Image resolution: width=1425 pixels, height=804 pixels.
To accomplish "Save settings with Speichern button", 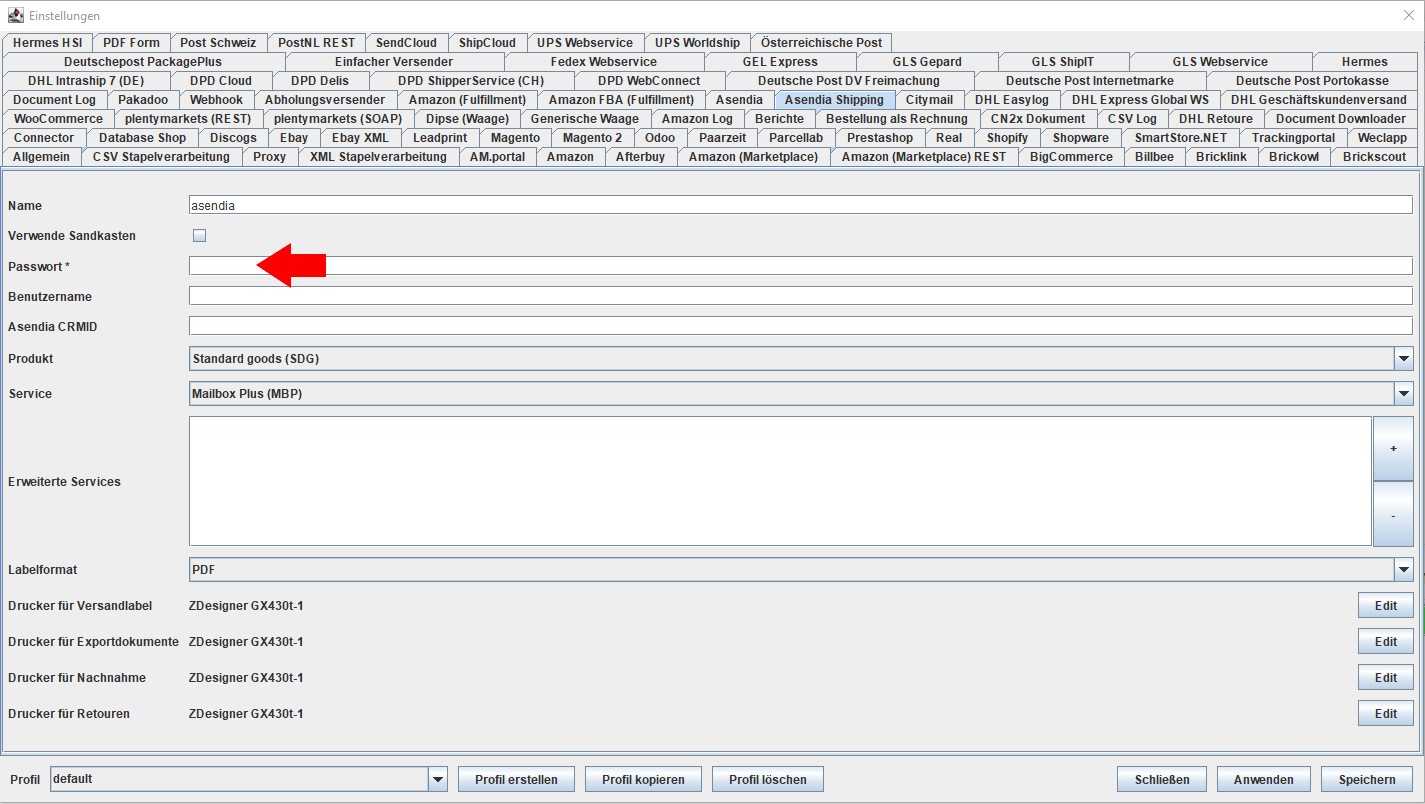I will pos(1367,780).
